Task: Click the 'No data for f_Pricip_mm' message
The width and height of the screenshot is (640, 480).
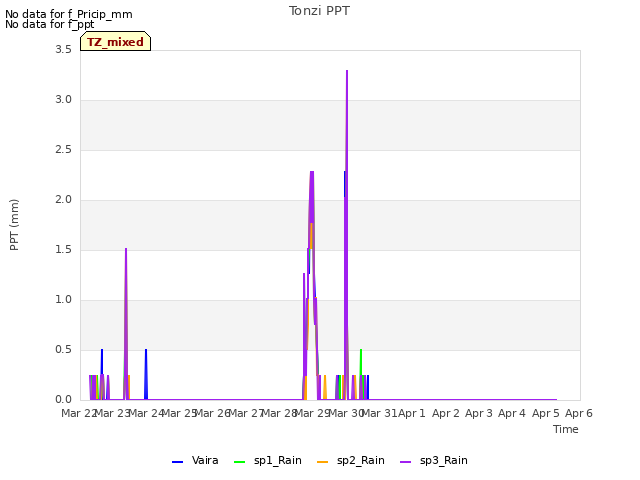Action: (x=69, y=14)
